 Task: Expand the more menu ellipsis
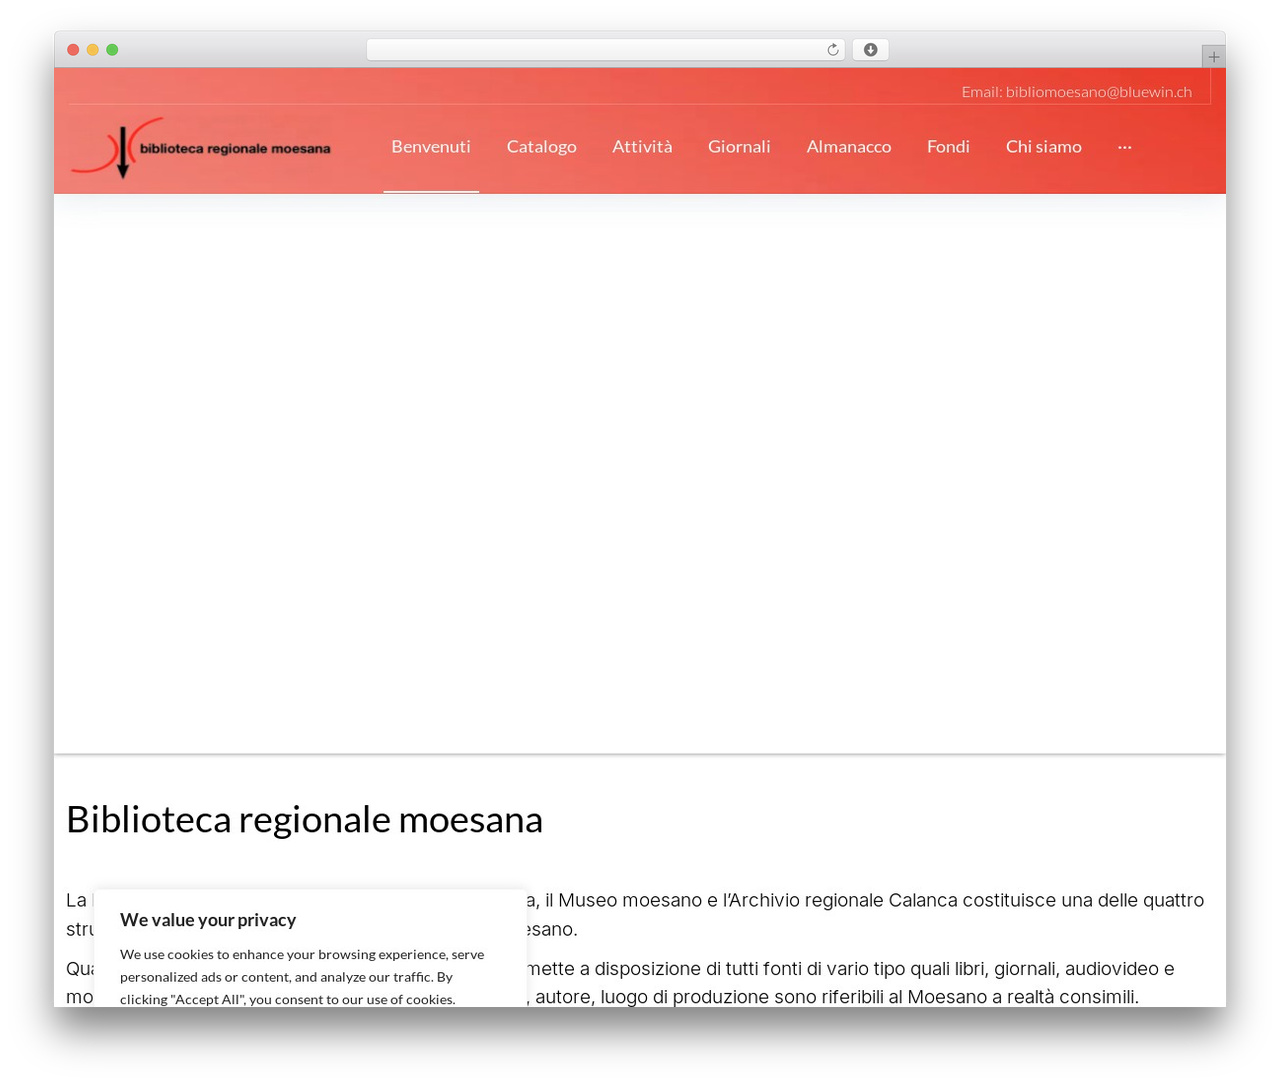(x=1125, y=146)
